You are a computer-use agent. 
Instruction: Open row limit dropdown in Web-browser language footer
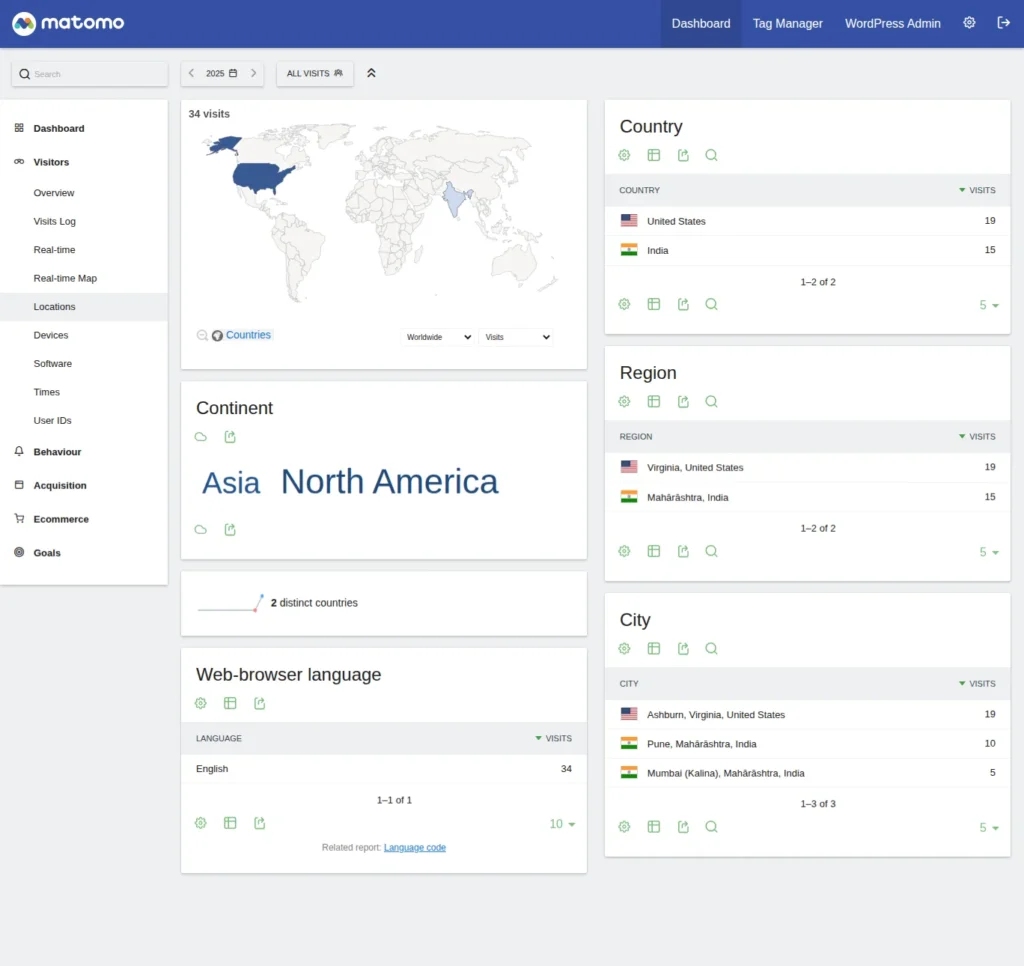(x=563, y=824)
